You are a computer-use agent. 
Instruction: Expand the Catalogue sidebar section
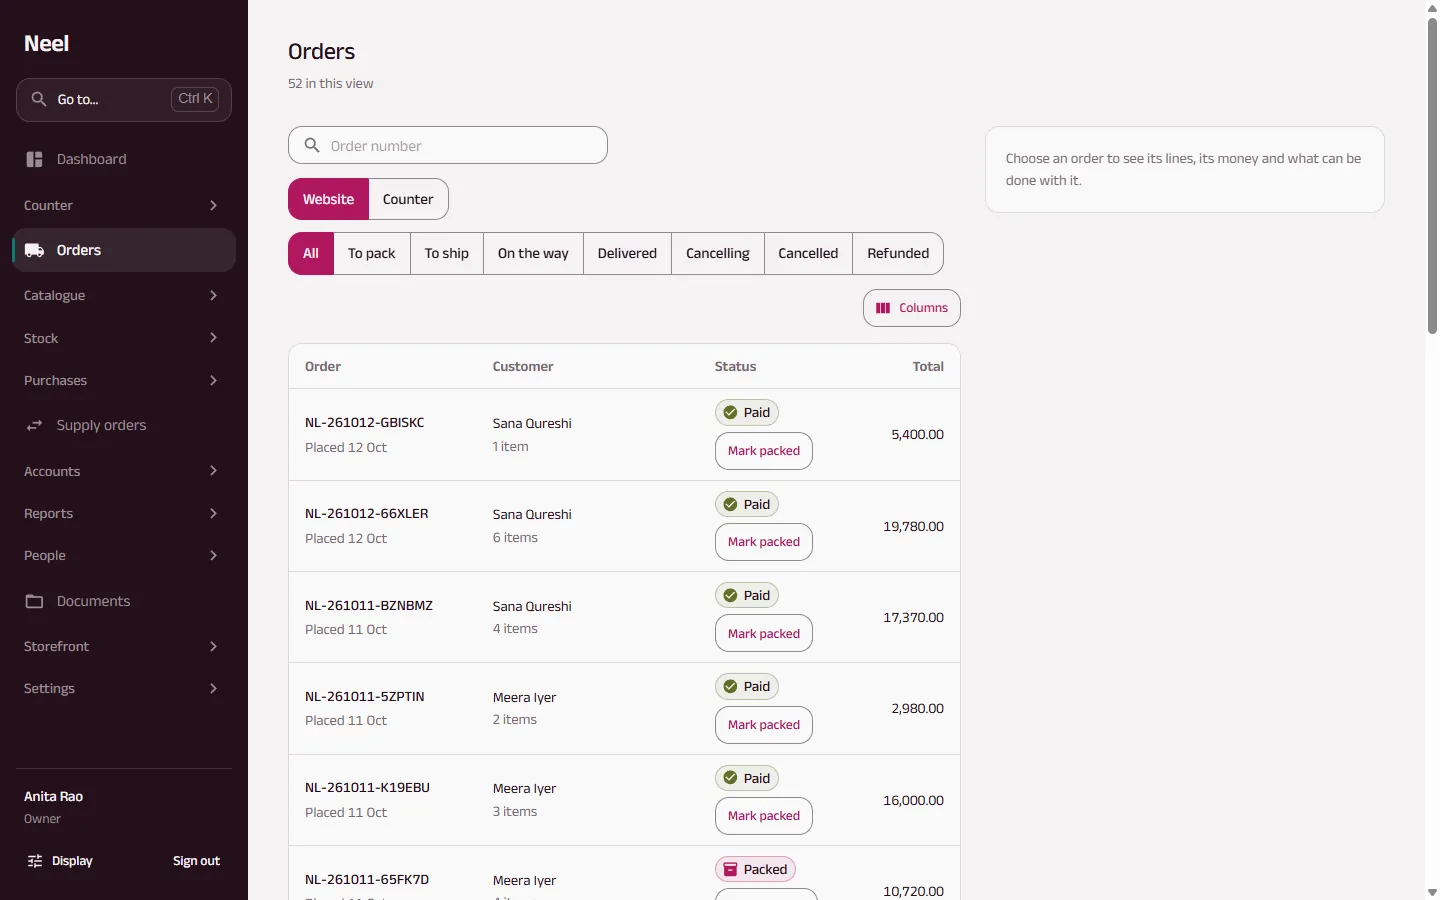pos(124,295)
